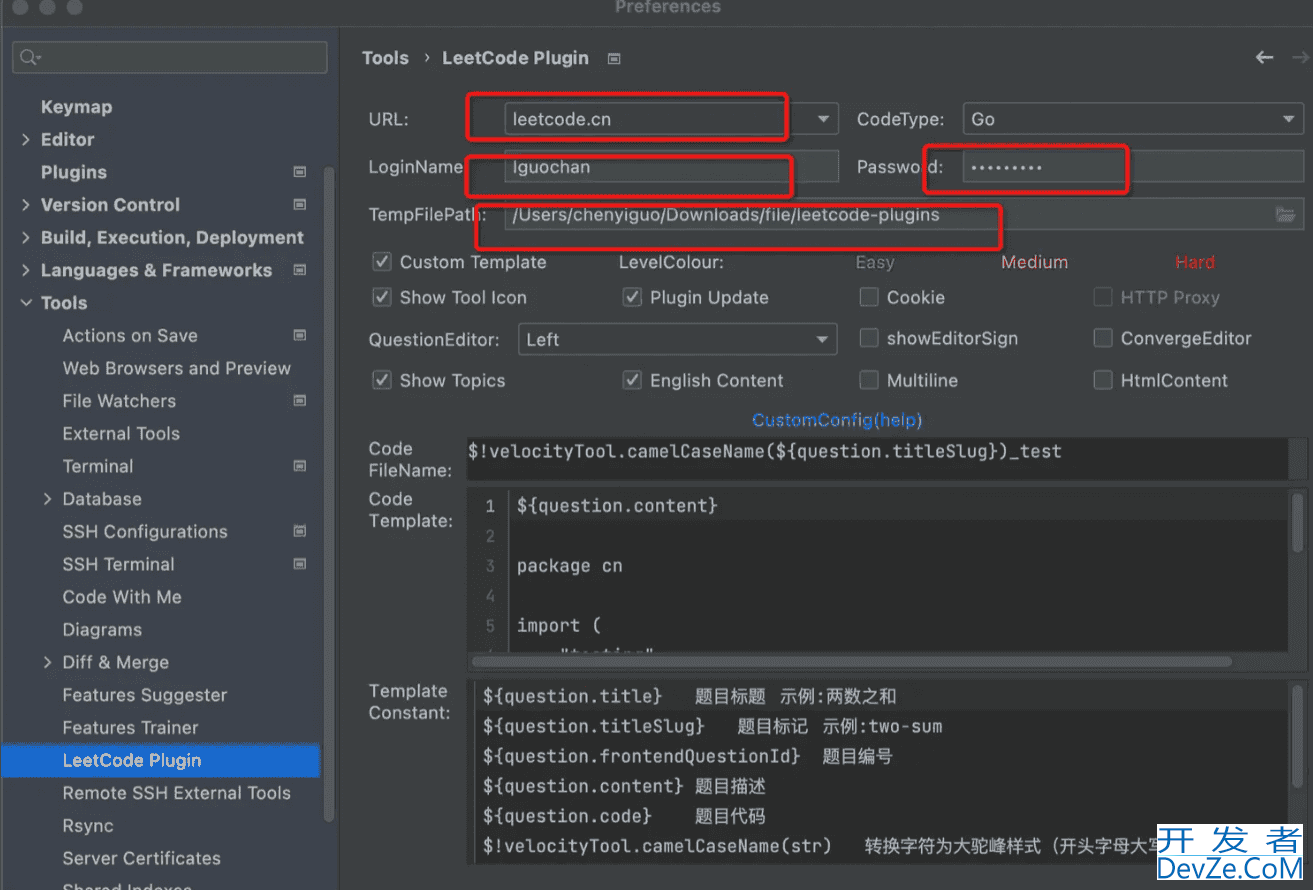
Task: Expand Build, Execution, Deployment group
Action: 26,238
